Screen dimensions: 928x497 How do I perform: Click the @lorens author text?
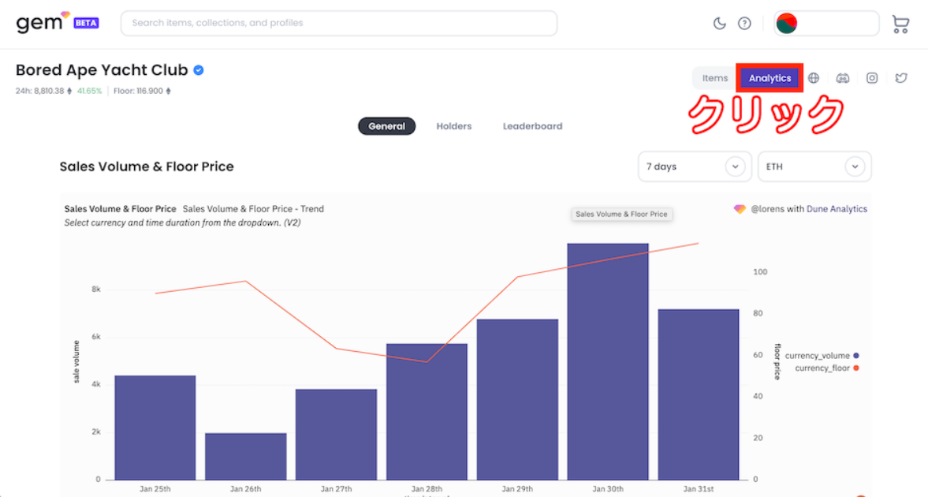[768, 209]
